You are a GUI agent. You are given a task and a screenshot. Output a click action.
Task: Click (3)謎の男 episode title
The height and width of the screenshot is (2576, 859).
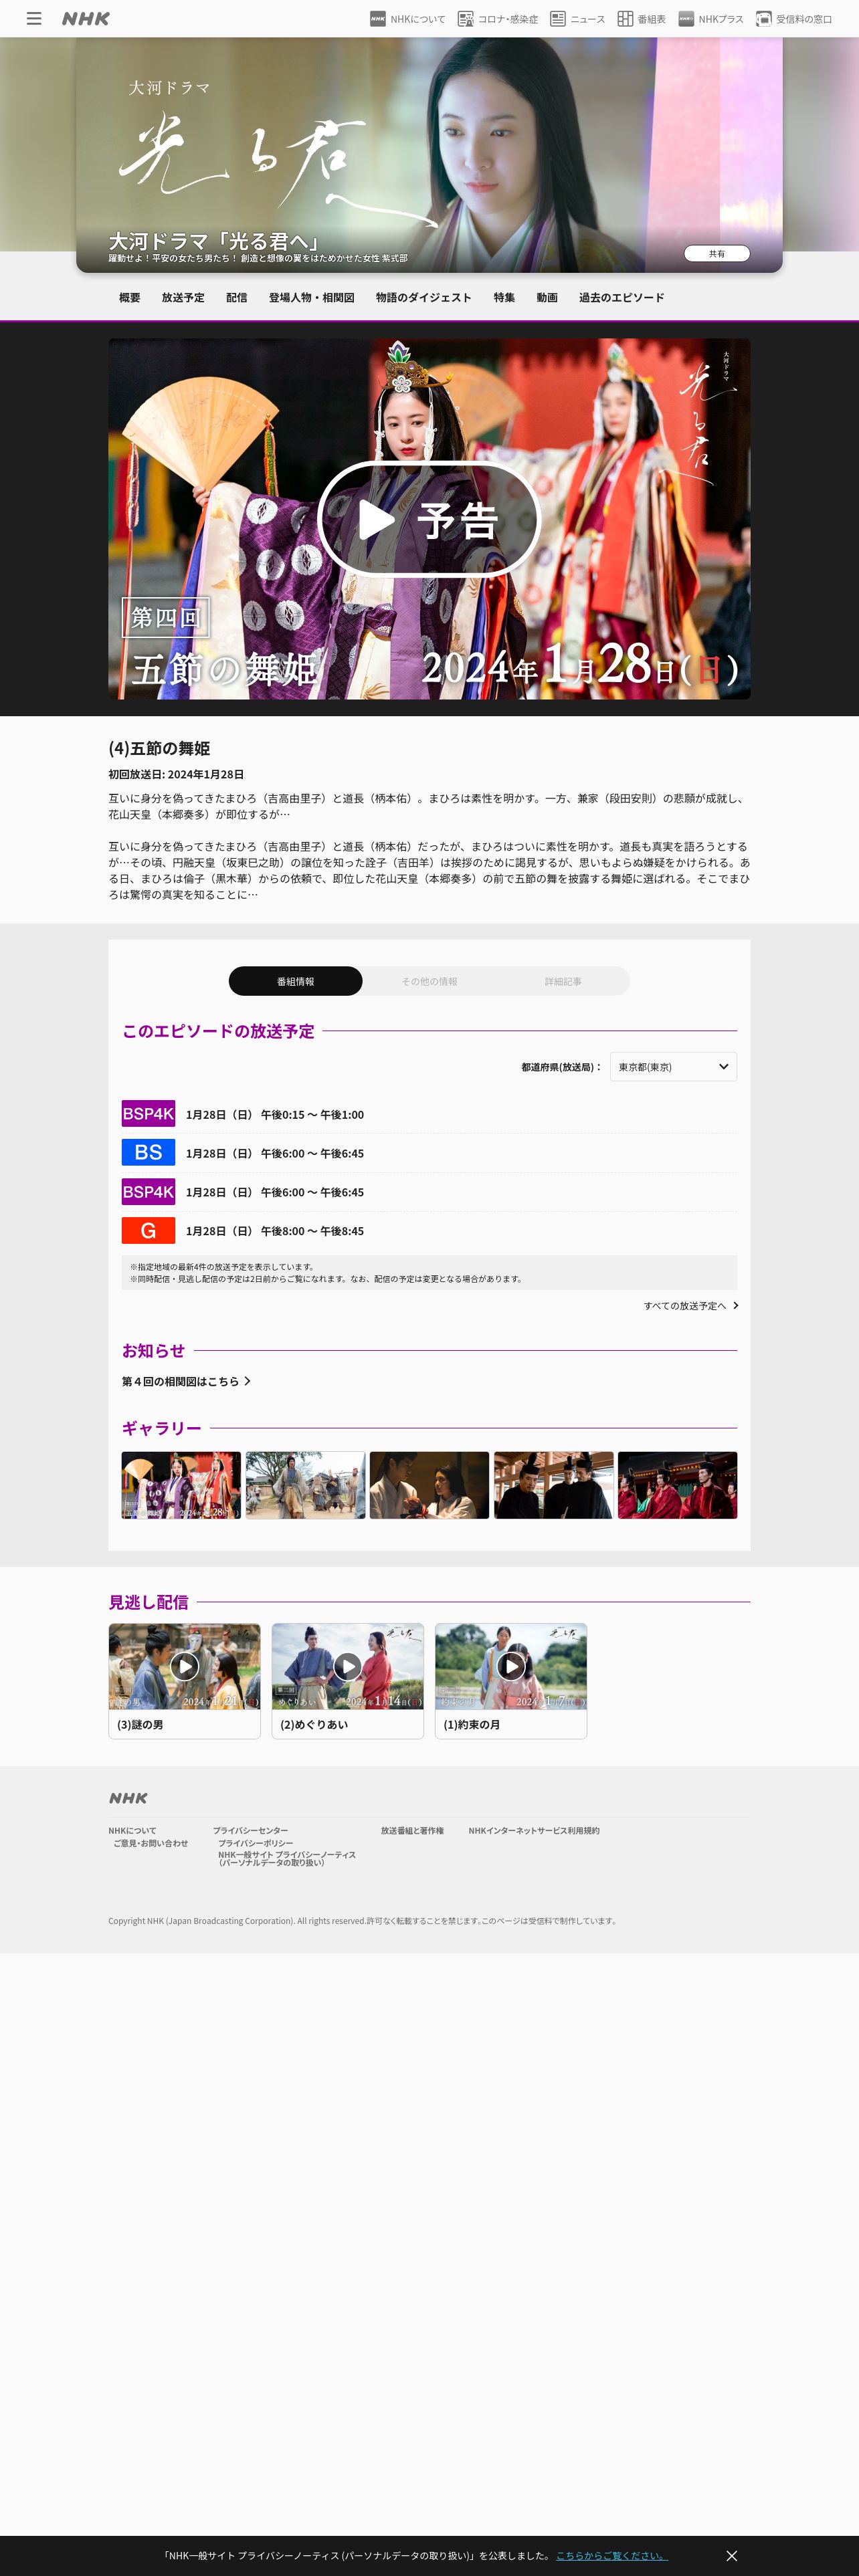click(x=140, y=1724)
